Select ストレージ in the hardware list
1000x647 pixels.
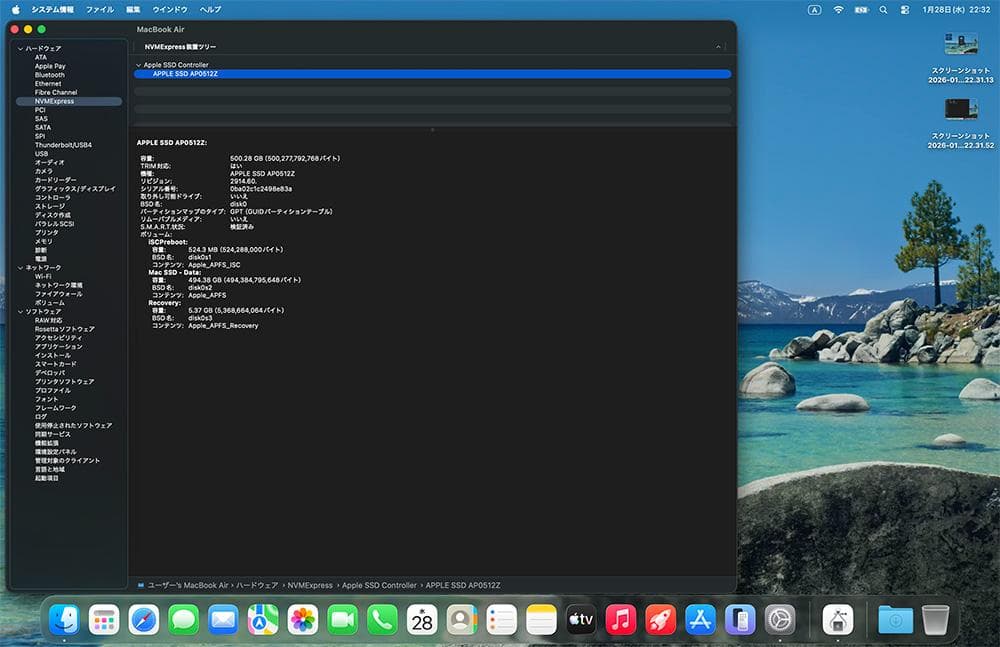[49, 207]
